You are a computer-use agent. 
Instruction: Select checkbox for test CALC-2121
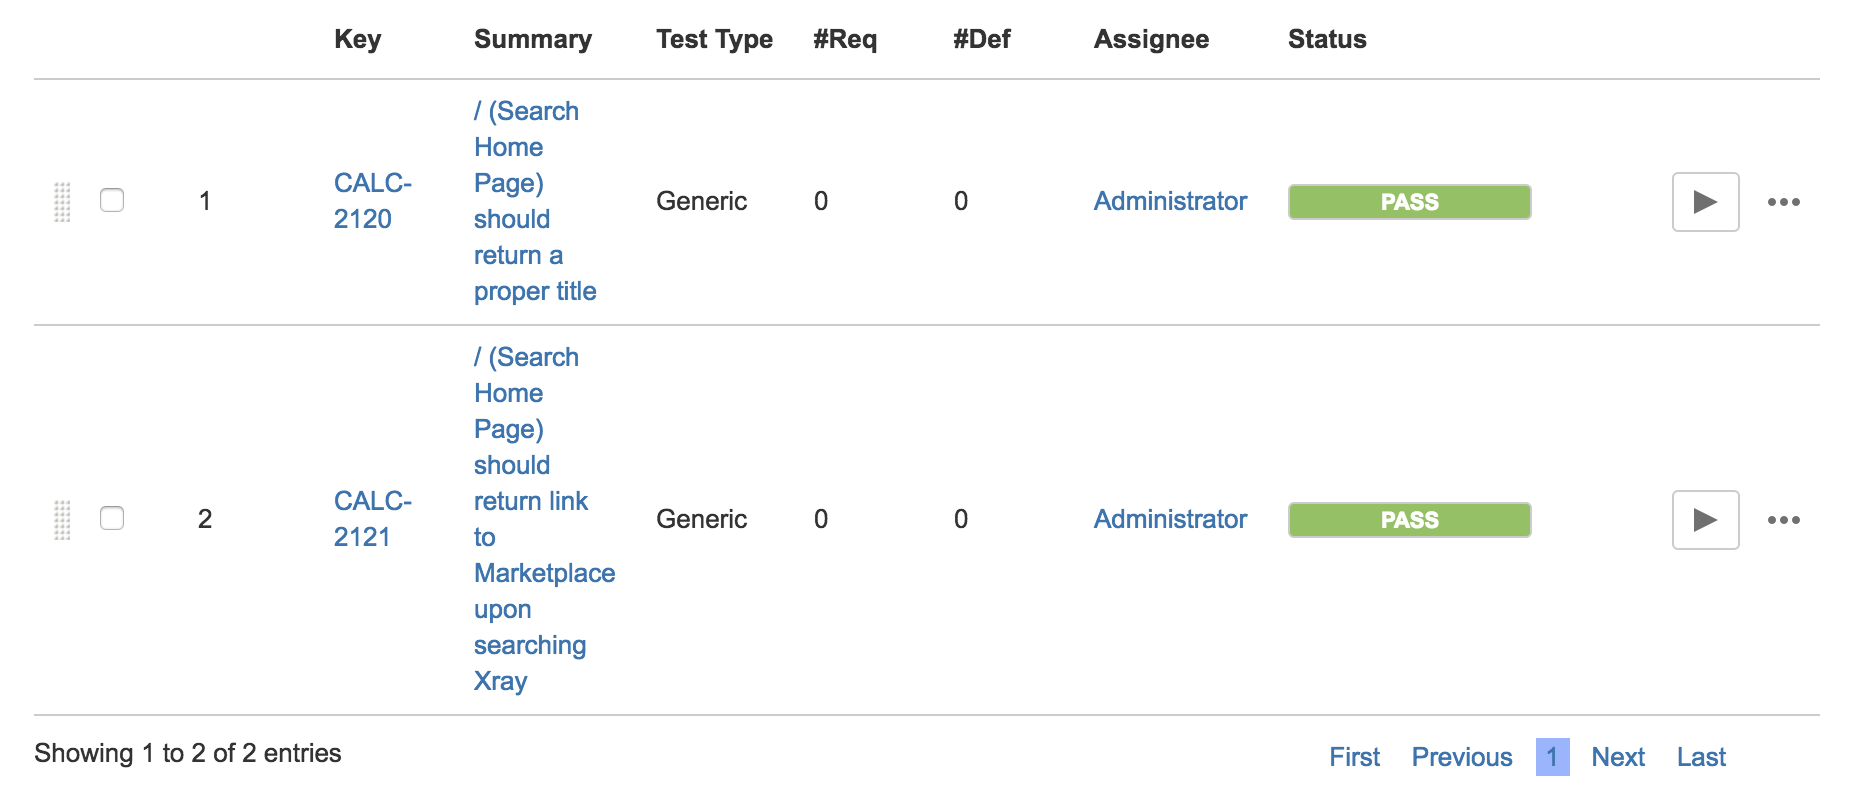112,518
